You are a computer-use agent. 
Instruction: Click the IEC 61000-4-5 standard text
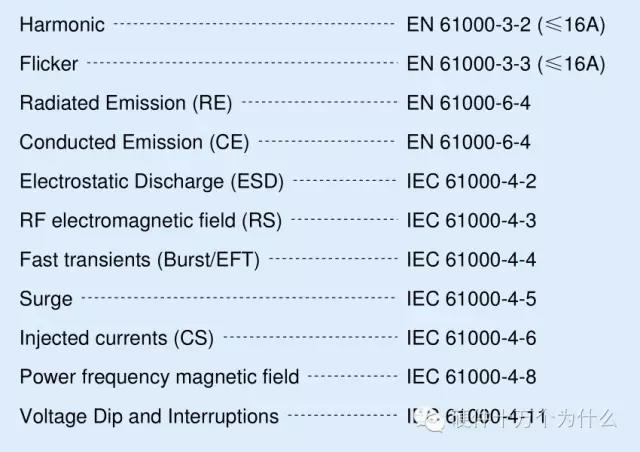pyautogui.click(x=472, y=299)
